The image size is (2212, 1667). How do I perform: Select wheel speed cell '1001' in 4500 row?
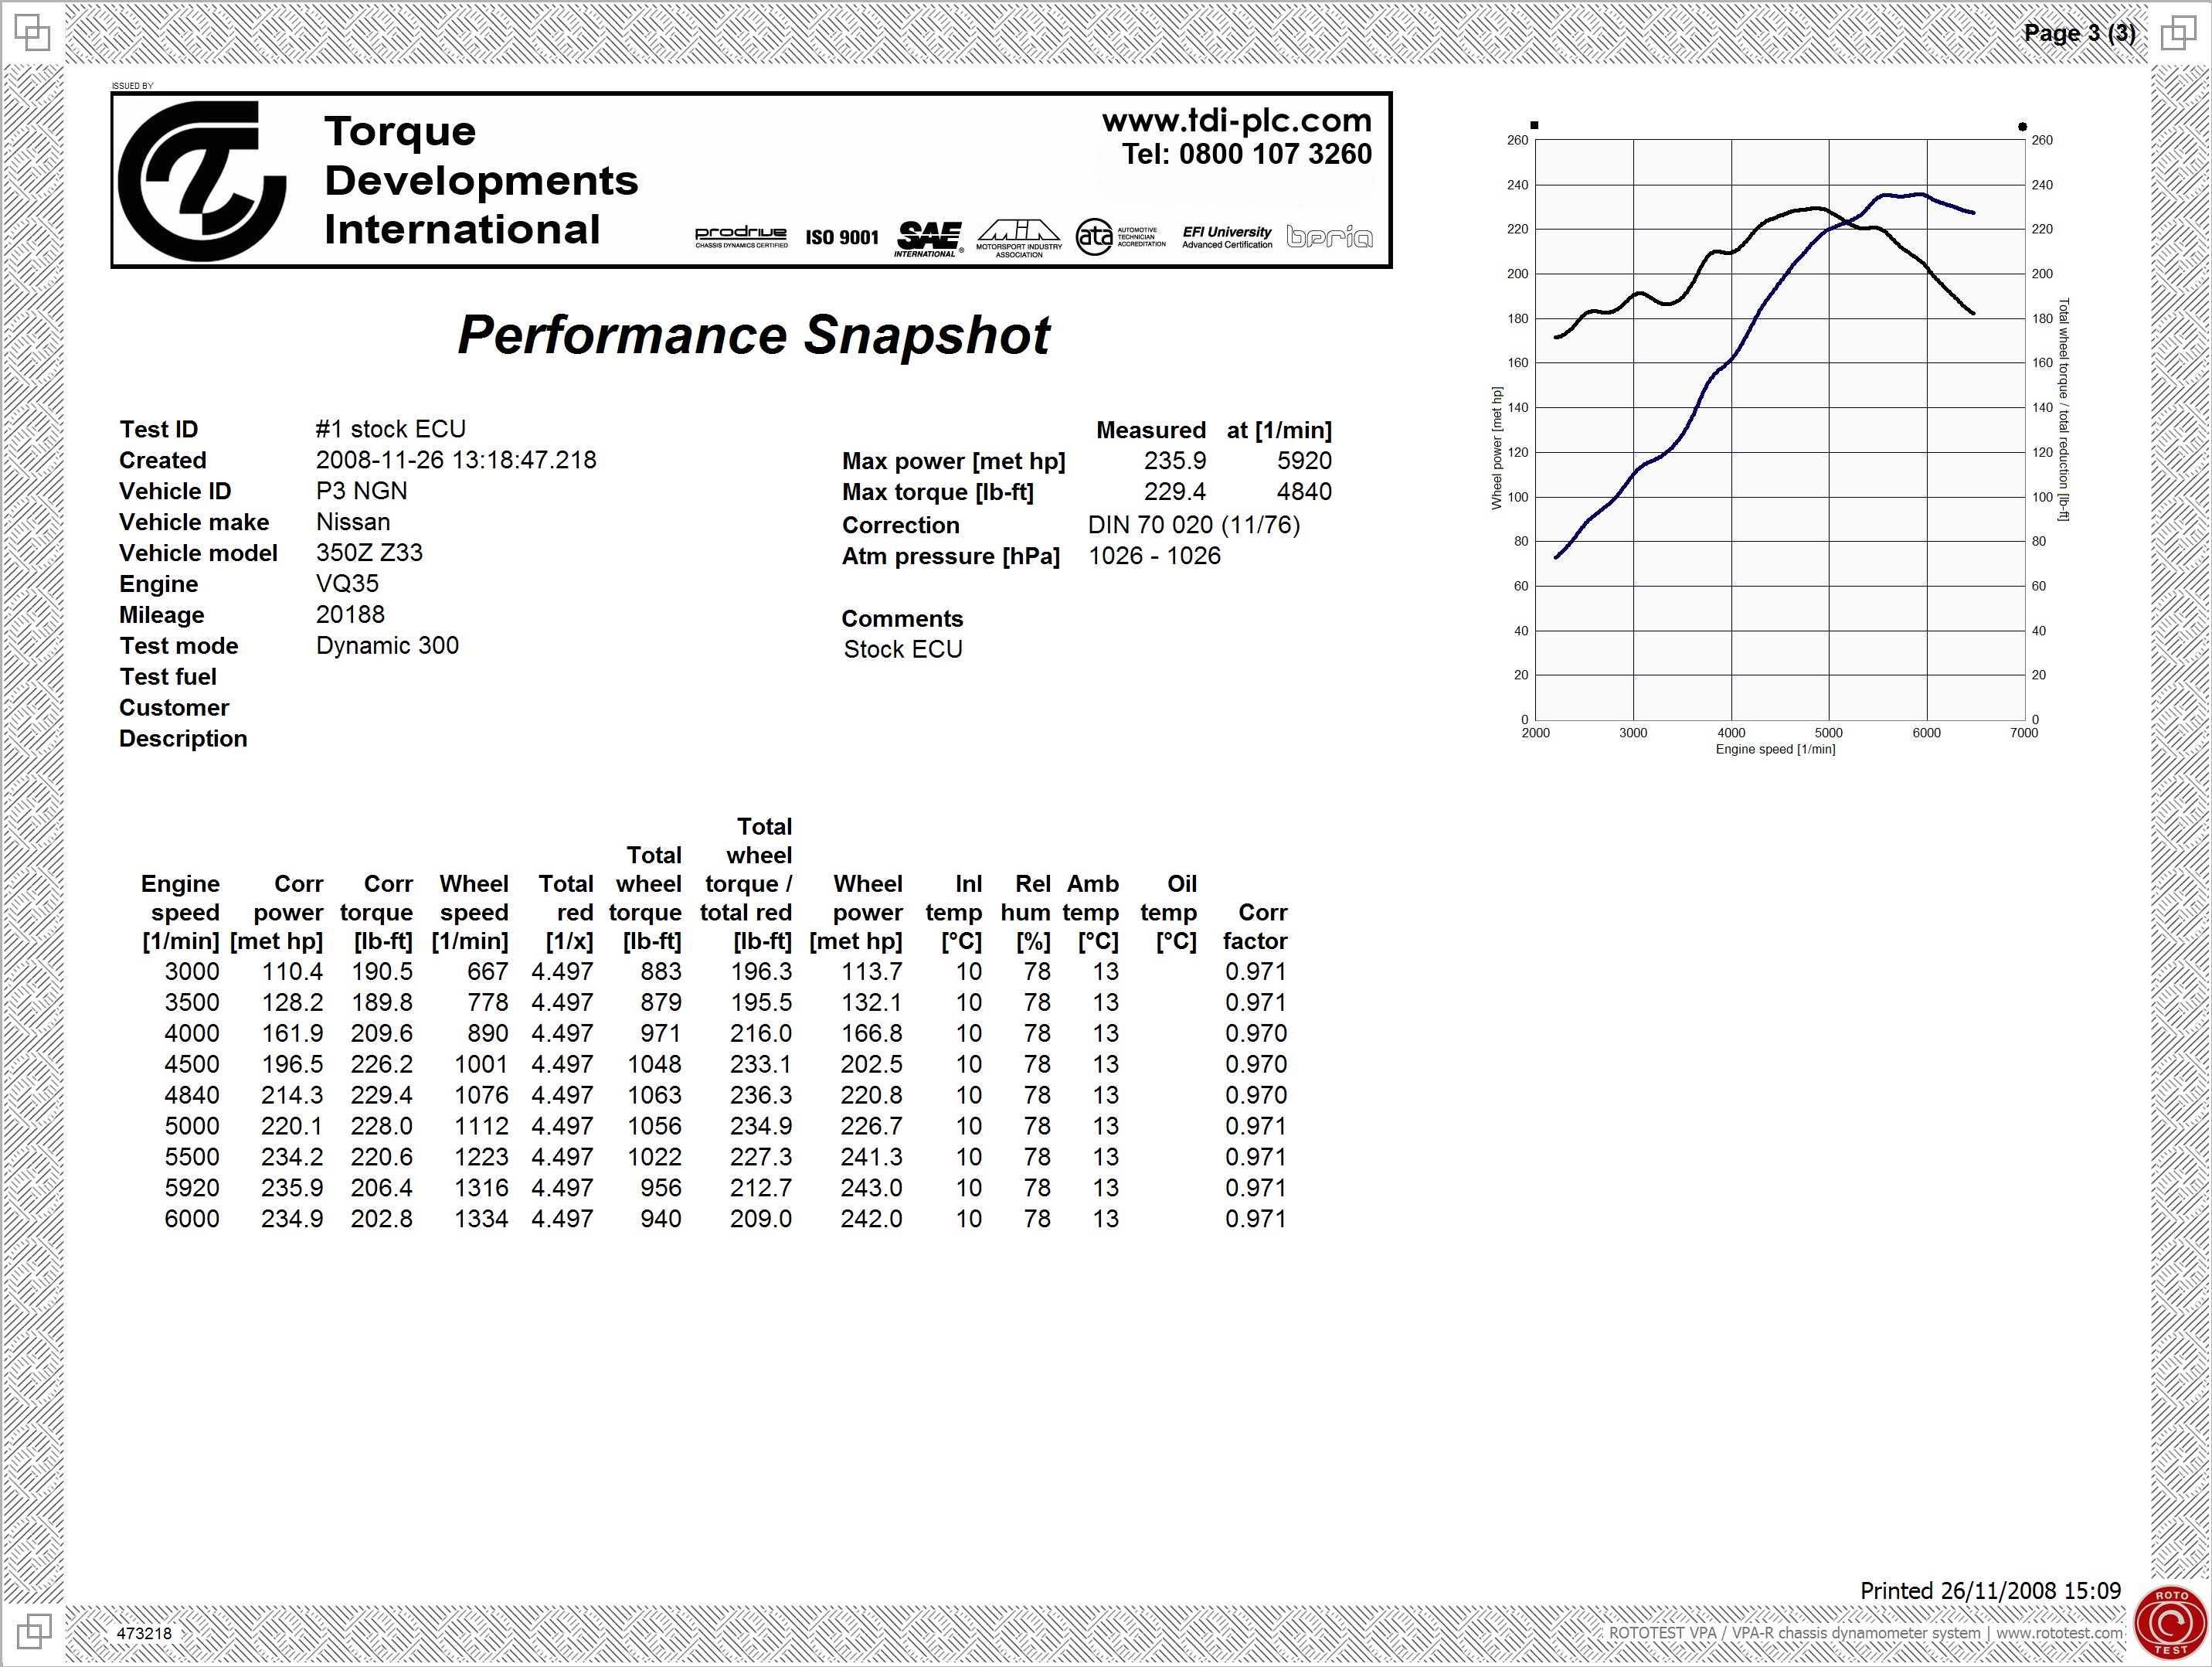coord(481,1065)
